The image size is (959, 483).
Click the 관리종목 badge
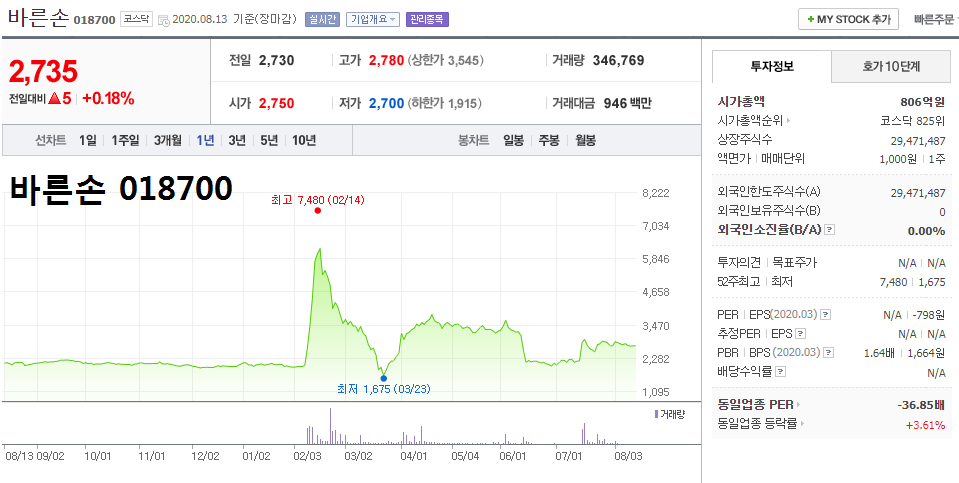click(x=427, y=19)
